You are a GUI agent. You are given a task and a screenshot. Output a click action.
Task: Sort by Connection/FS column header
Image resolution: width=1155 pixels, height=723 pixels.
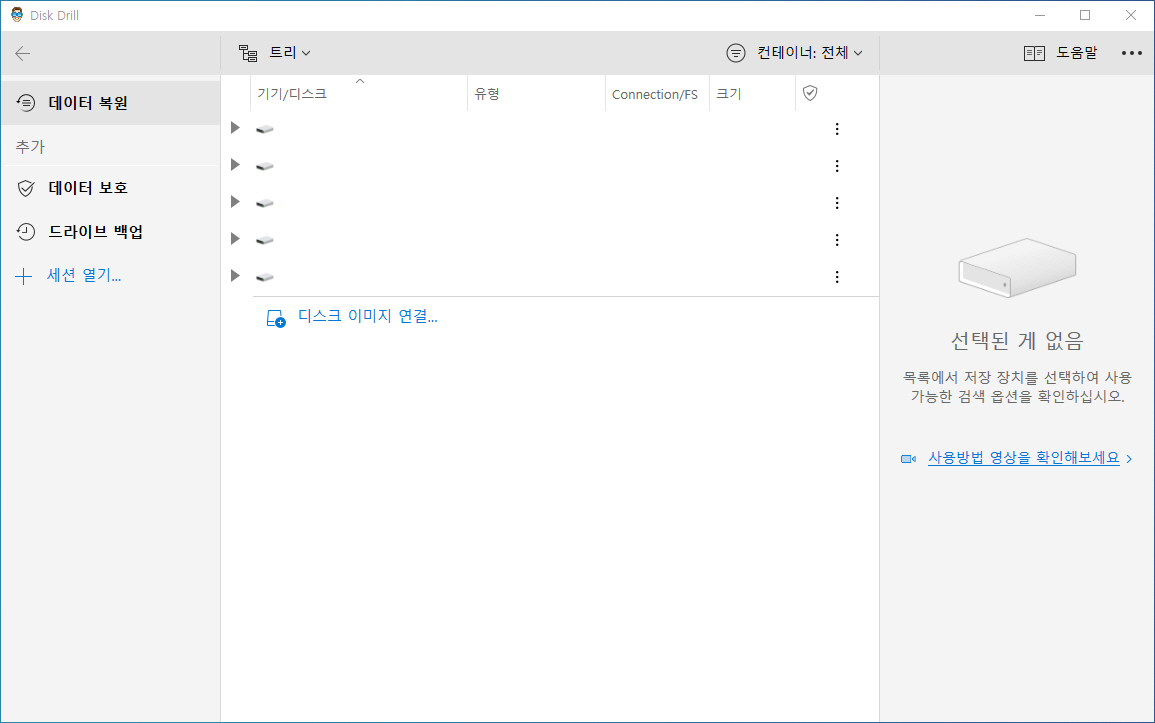(657, 94)
